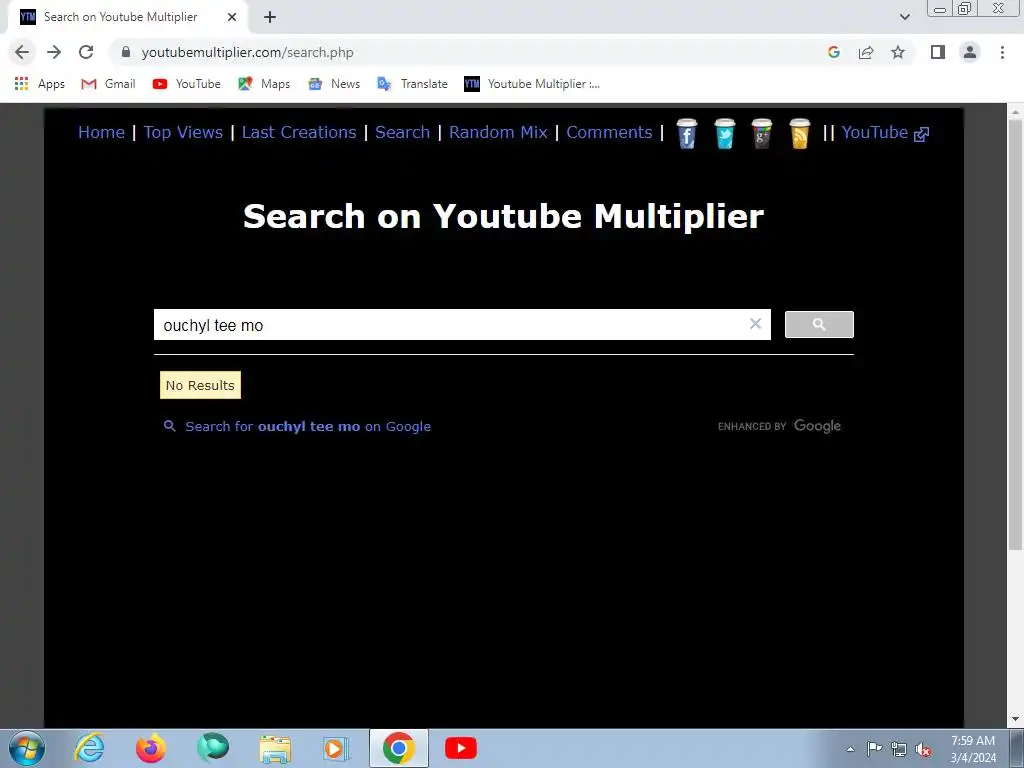The image size is (1024, 768).
Task: Share this page via the share icon
Action: click(x=866, y=52)
